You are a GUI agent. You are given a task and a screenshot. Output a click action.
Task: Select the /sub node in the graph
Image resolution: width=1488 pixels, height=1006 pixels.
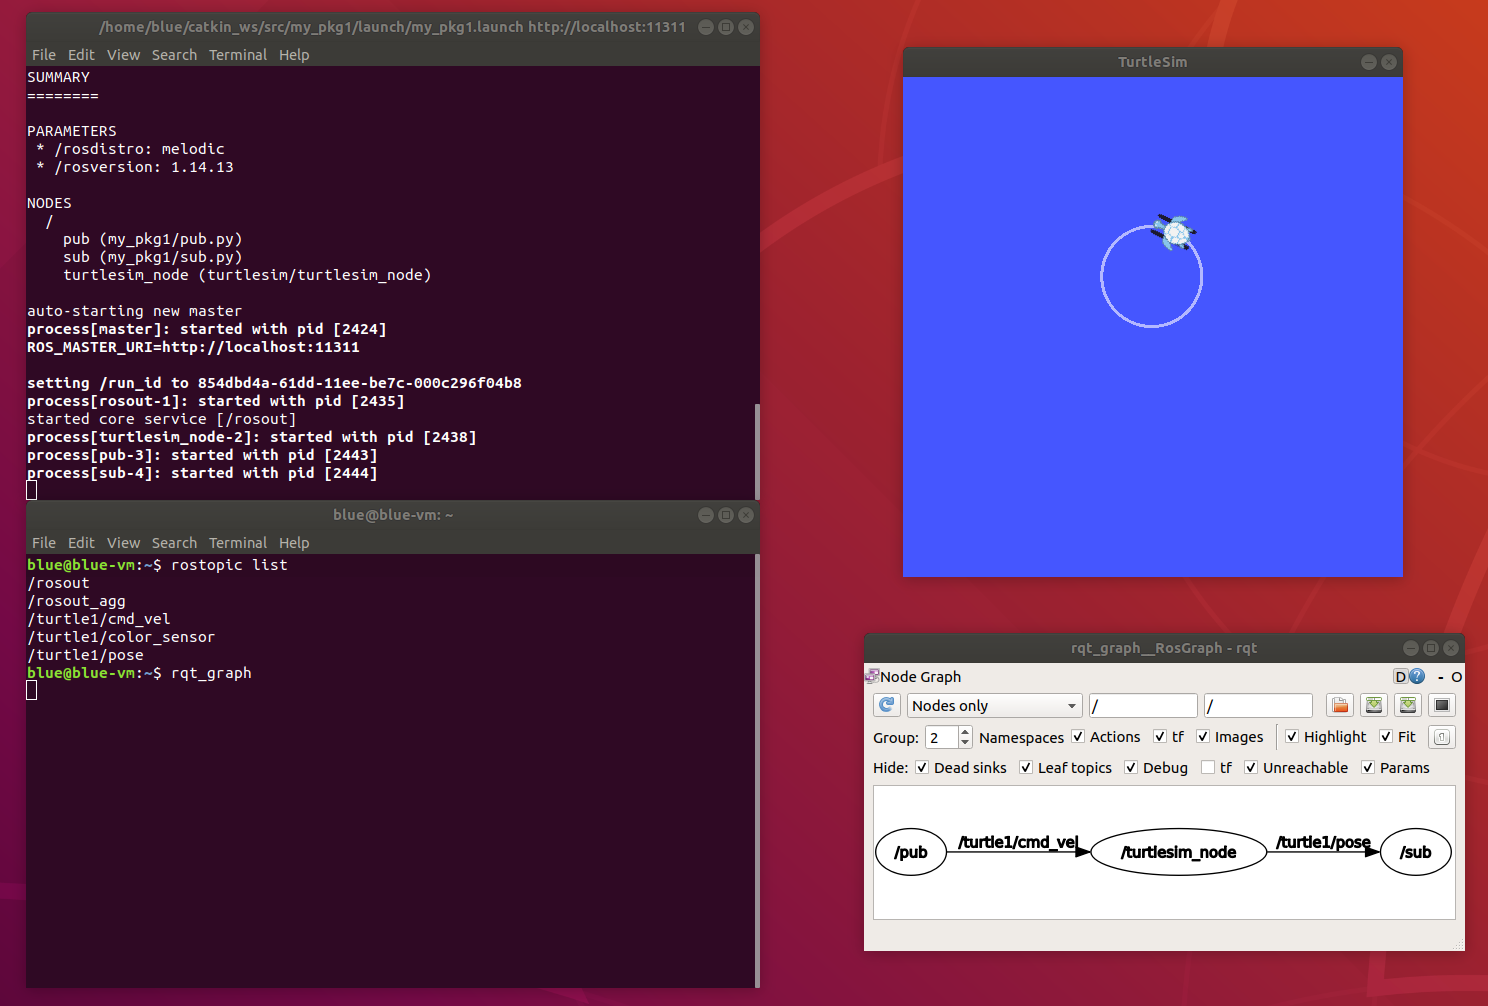(x=1416, y=852)
